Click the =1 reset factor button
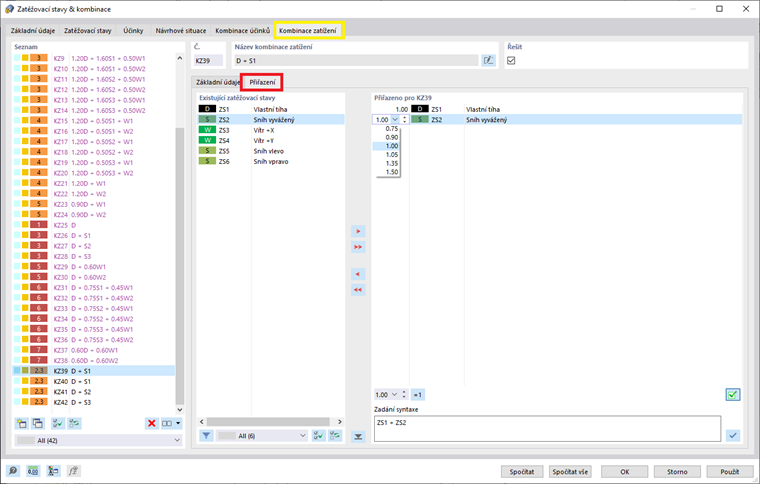Viewport: 760px width, 484px height. [417, 395]
